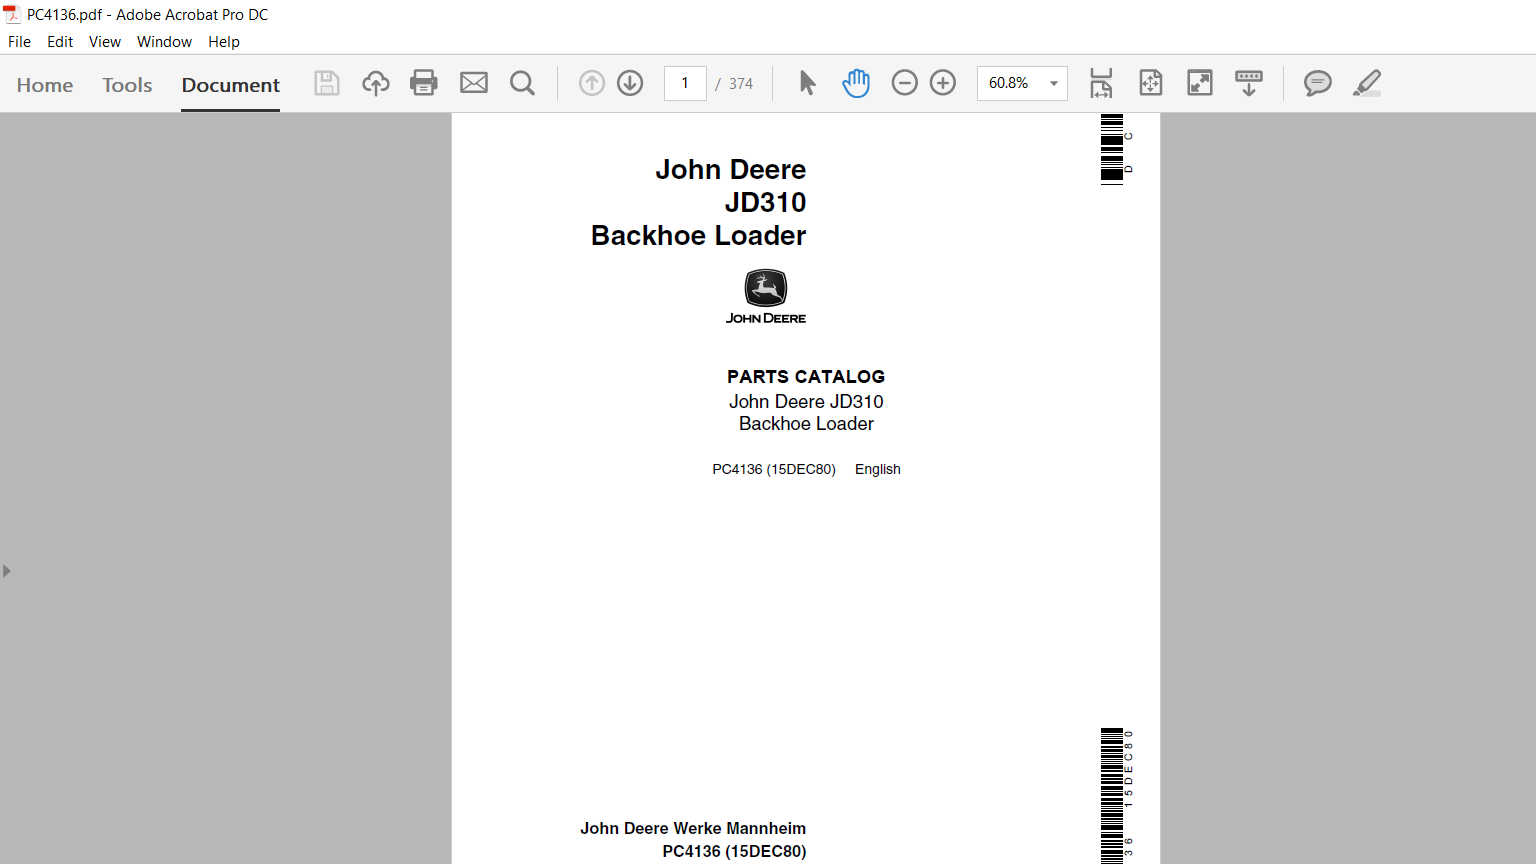The width and height of the screenshot is (1536, 864).
Task: Click the 'English' language text
Action: pos(878,469)
